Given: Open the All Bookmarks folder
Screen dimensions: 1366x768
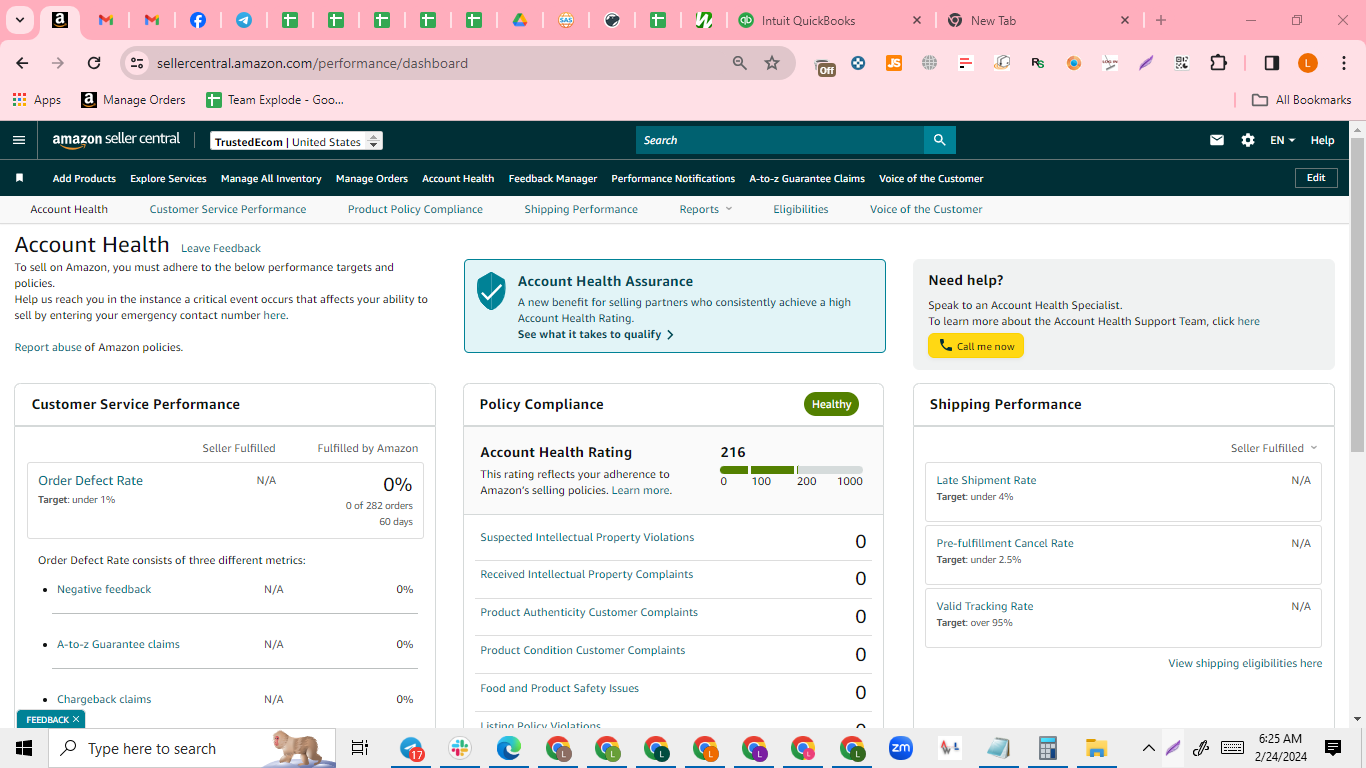Looking at the screenshot, I should pos(1302,100).
